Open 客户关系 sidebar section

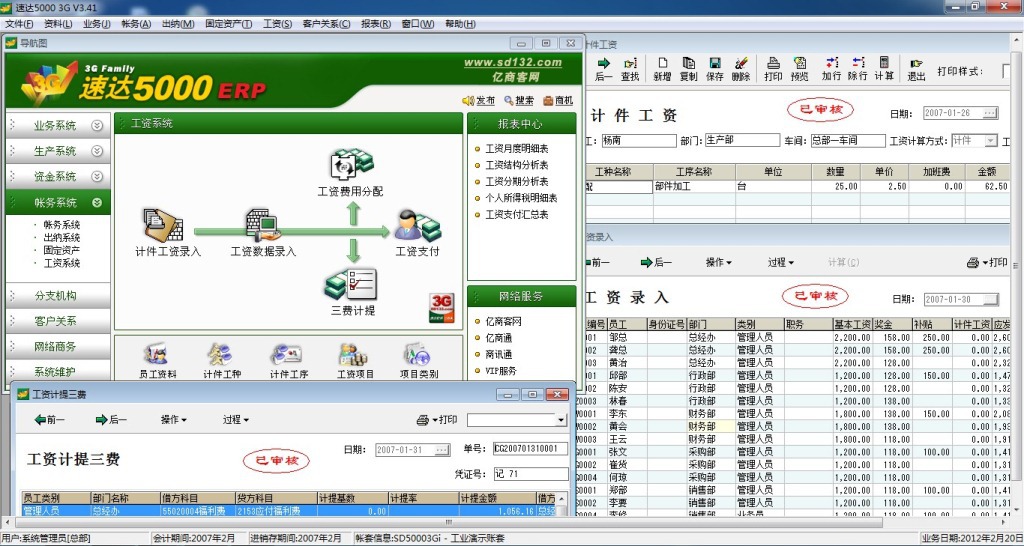[57, 321]
